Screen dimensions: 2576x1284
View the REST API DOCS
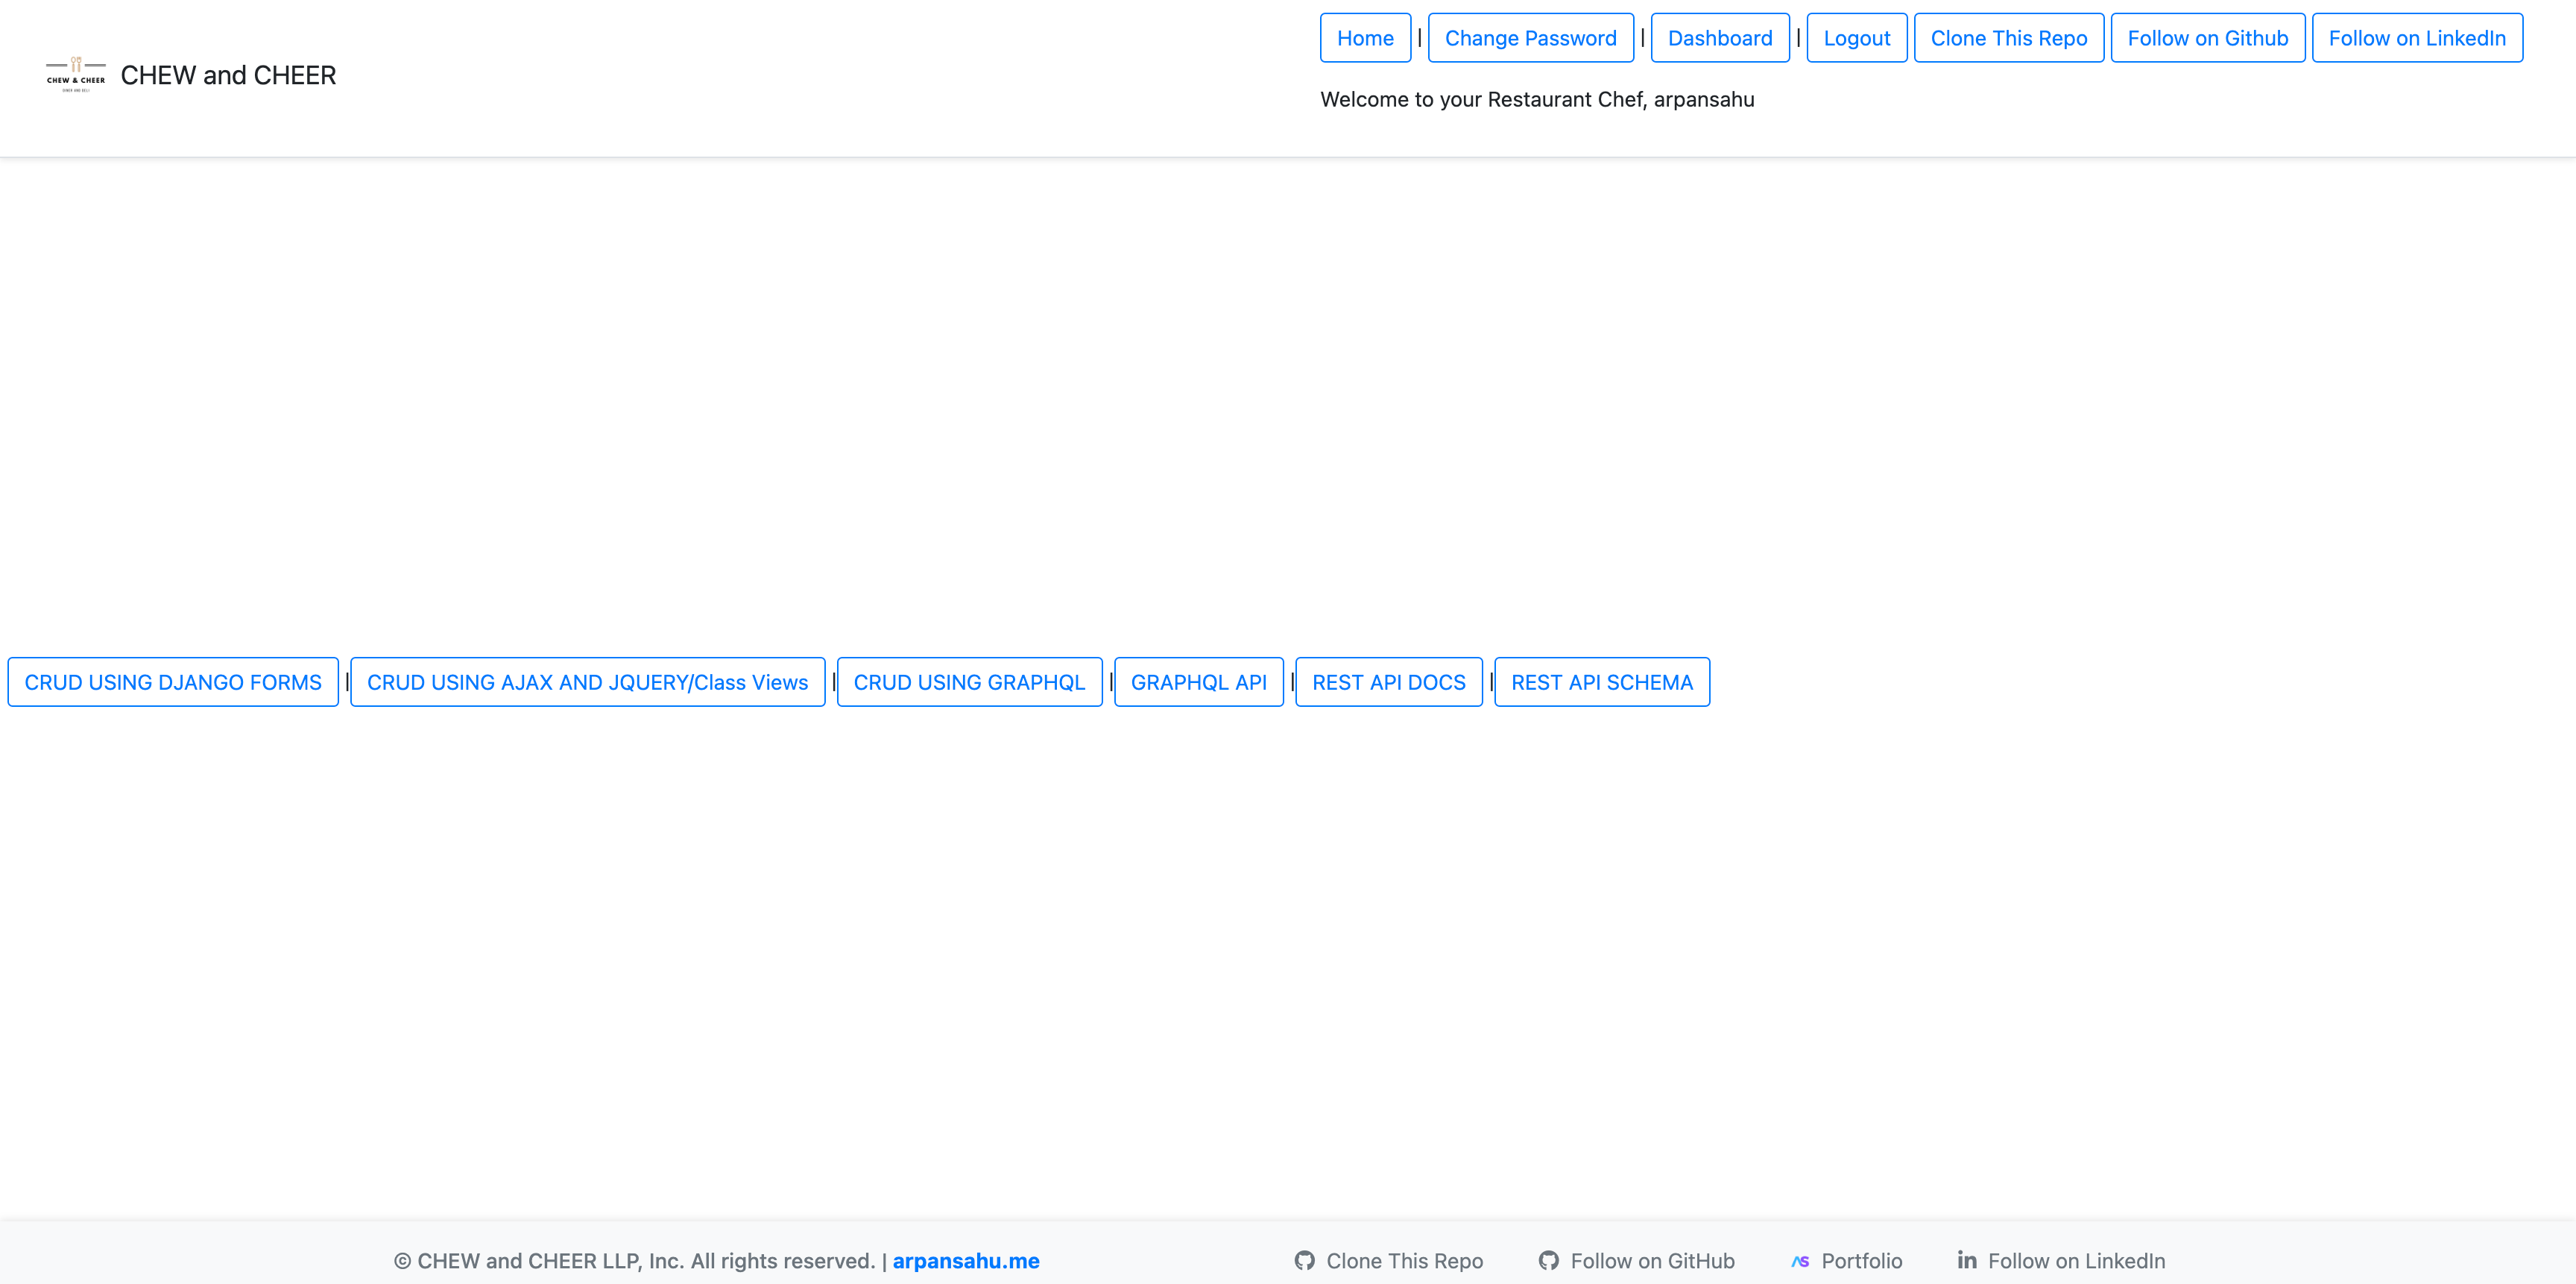[x=1388, y=682]
